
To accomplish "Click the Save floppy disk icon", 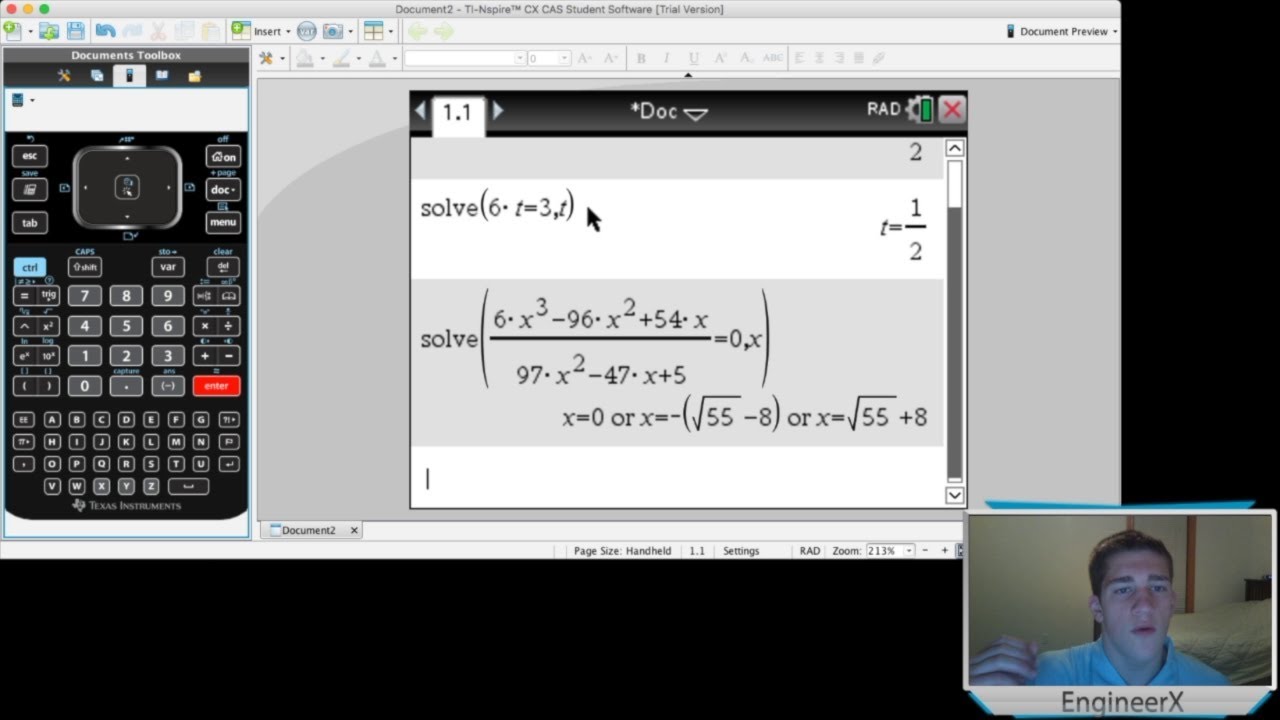I will tap(75, 31).
